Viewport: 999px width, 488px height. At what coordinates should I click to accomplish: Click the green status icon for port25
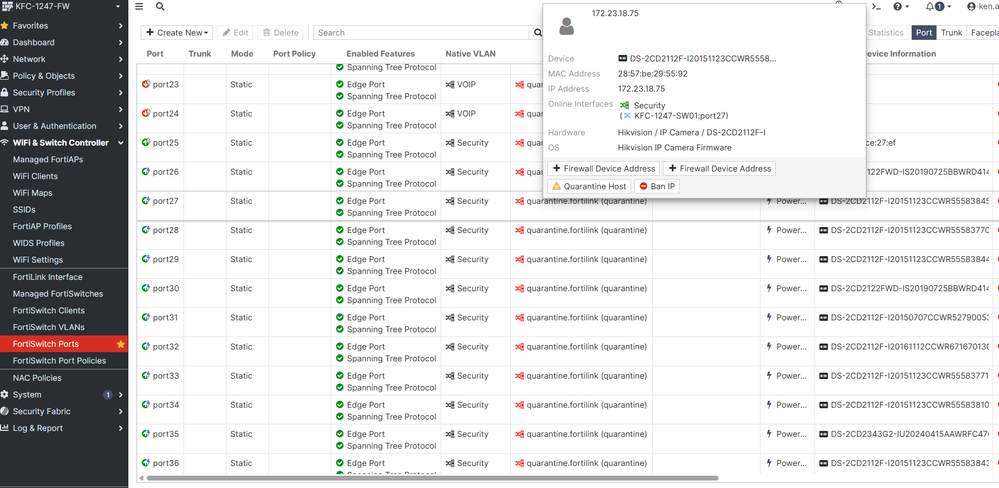coord(146,143)
